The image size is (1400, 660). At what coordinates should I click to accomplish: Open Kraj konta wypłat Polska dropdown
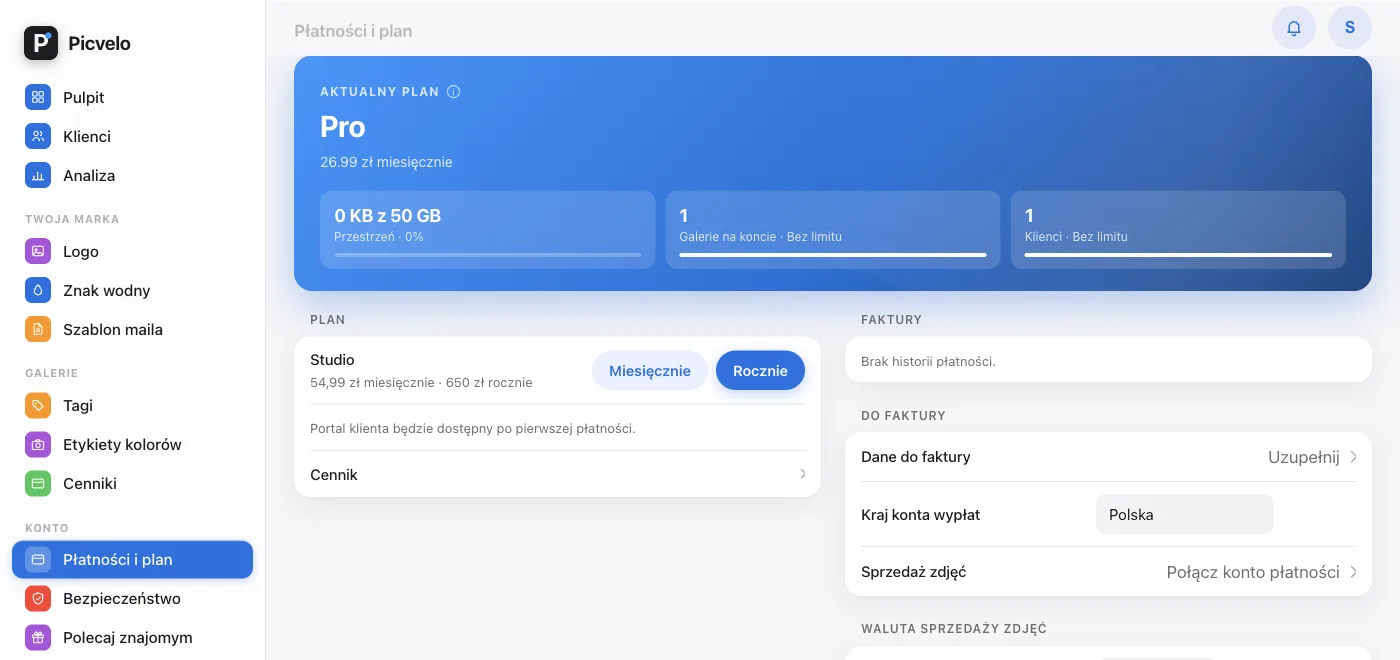1185,515
